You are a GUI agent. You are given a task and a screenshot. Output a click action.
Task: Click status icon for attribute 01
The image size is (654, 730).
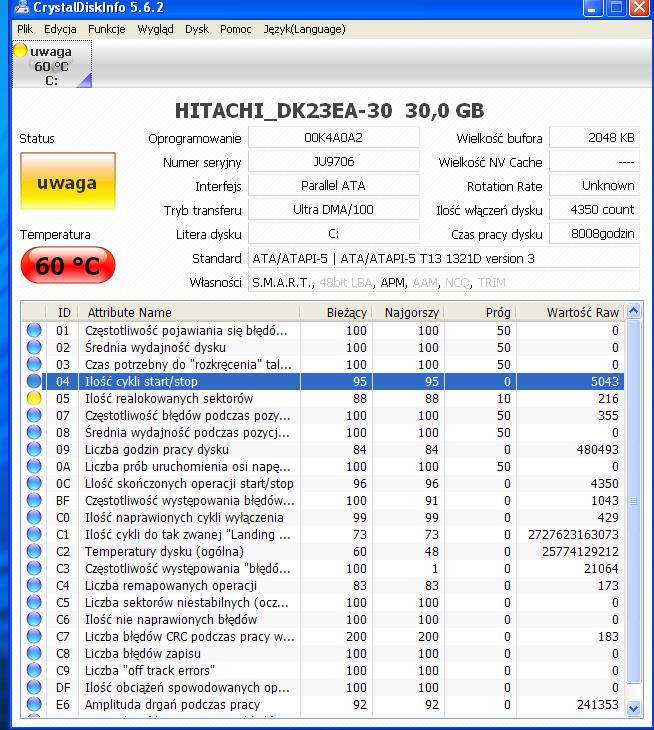34,331
